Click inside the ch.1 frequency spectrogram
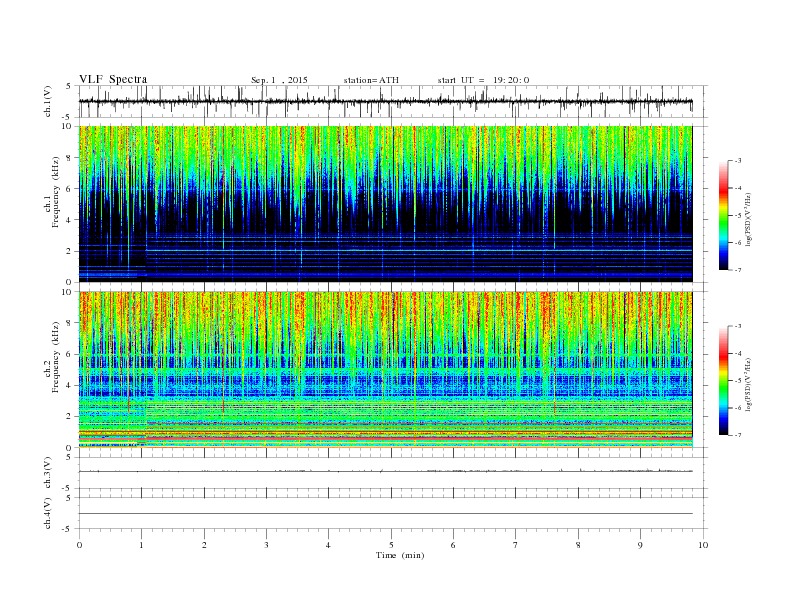The height and width of the screenshot is (612, 792). point(385,204)
